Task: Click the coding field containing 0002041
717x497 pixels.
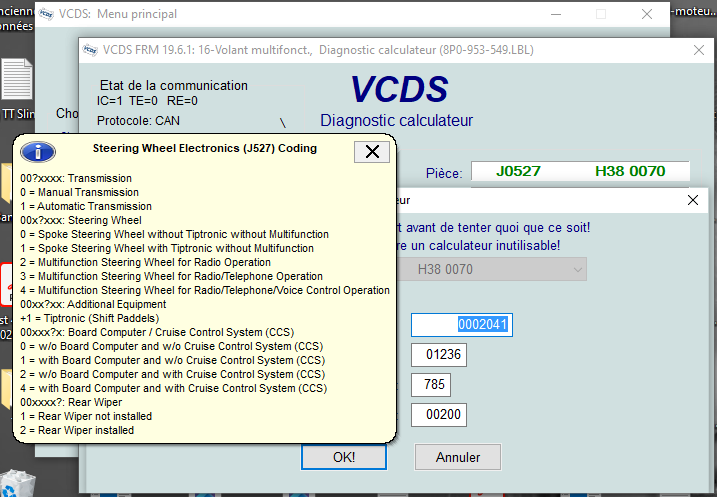Action: [x=461, y=325]
